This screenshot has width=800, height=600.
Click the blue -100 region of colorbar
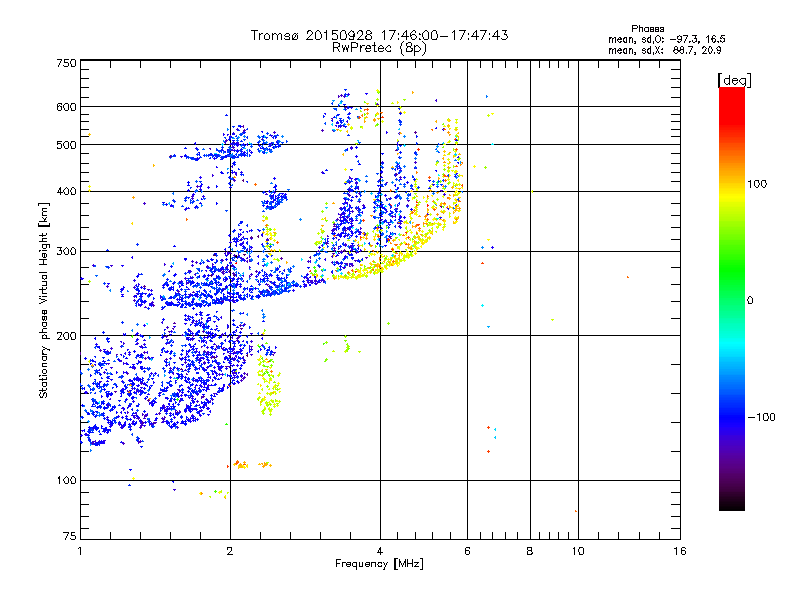point(732,417)
